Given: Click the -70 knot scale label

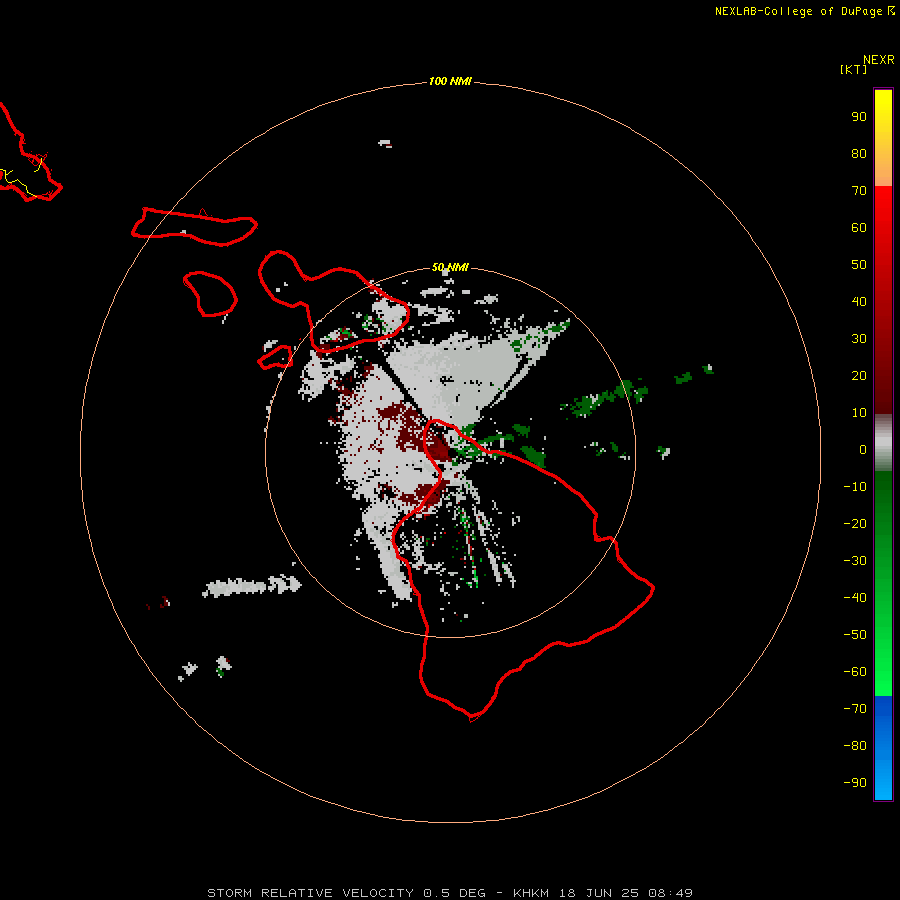Looking at the screenshot, I should [855, 709].
